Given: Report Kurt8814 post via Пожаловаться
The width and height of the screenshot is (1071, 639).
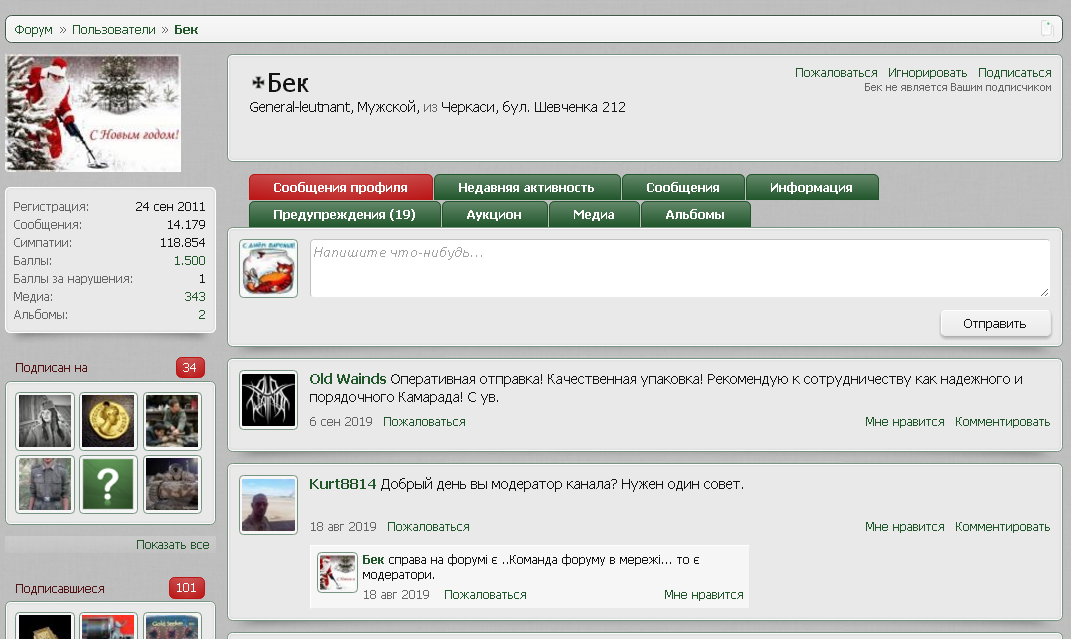Looking at the screenshot, I should tap(428, 526).
